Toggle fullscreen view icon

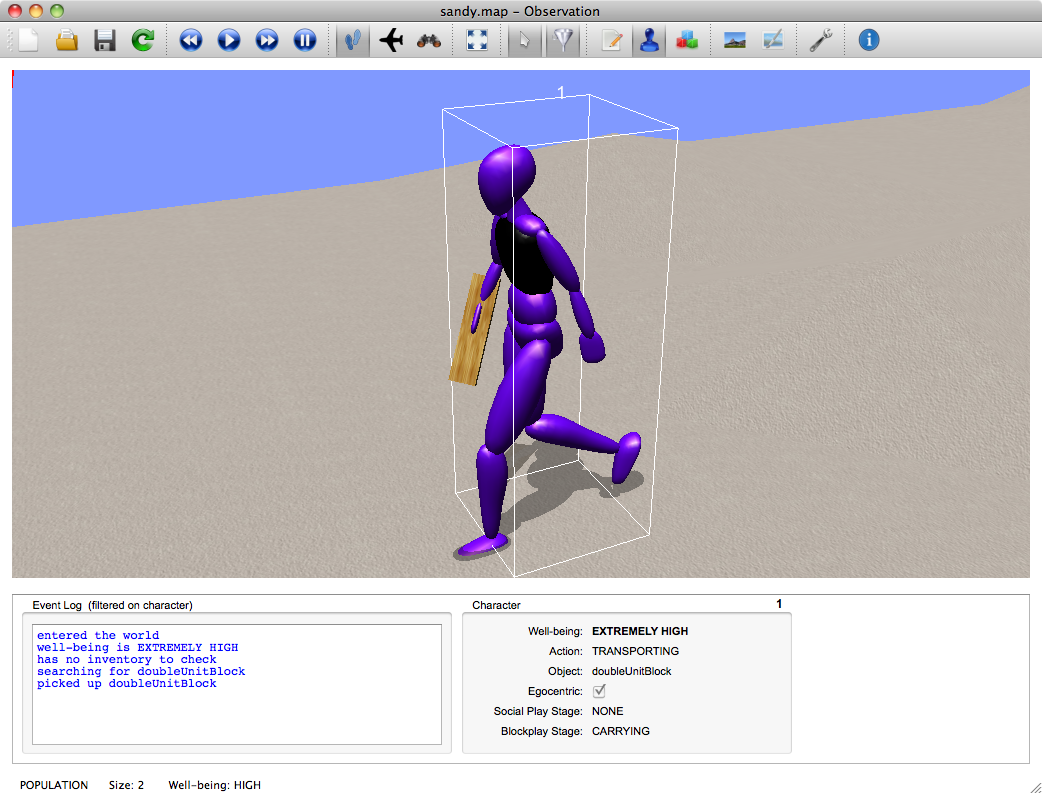(x=477, y=41)
